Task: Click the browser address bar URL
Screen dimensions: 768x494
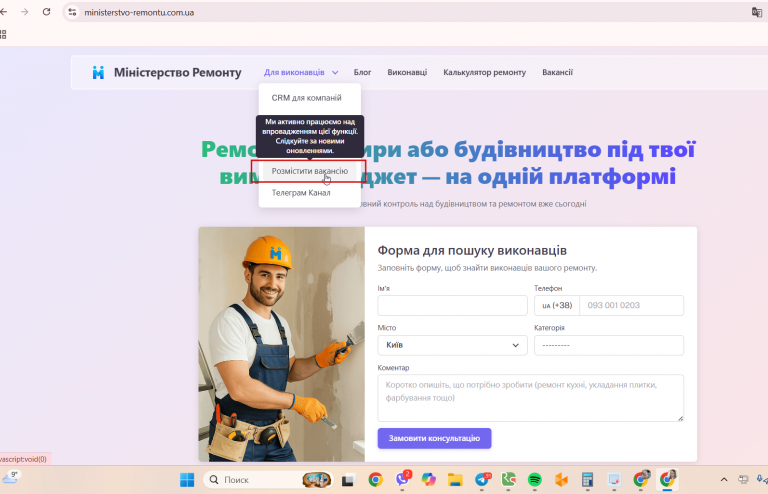Action: click(139, 12)
